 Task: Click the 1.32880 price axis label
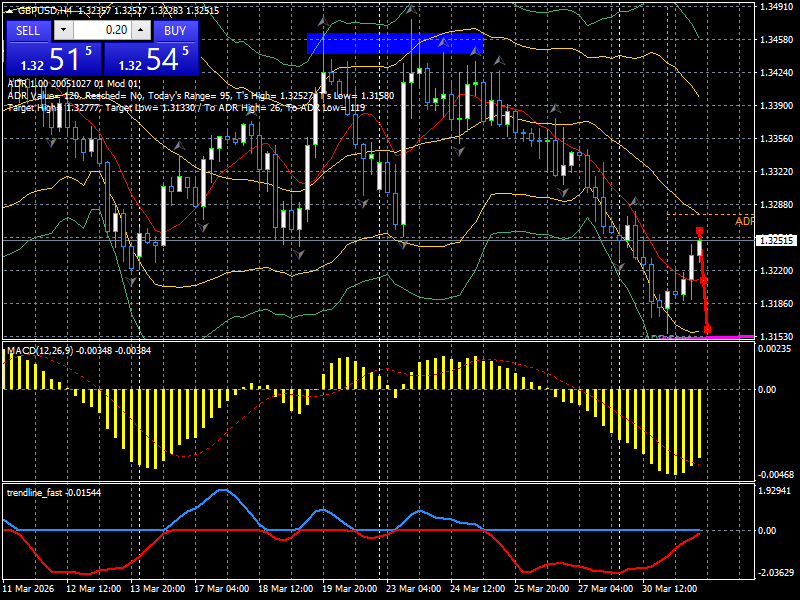776,205
